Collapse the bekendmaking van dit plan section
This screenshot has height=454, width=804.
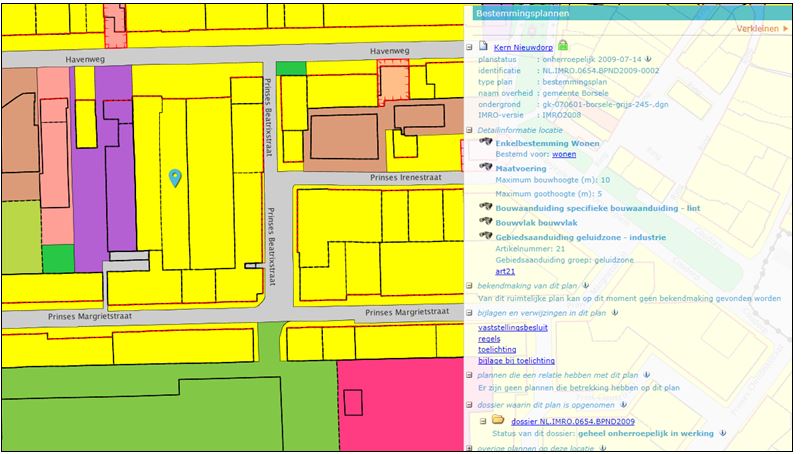469,286
